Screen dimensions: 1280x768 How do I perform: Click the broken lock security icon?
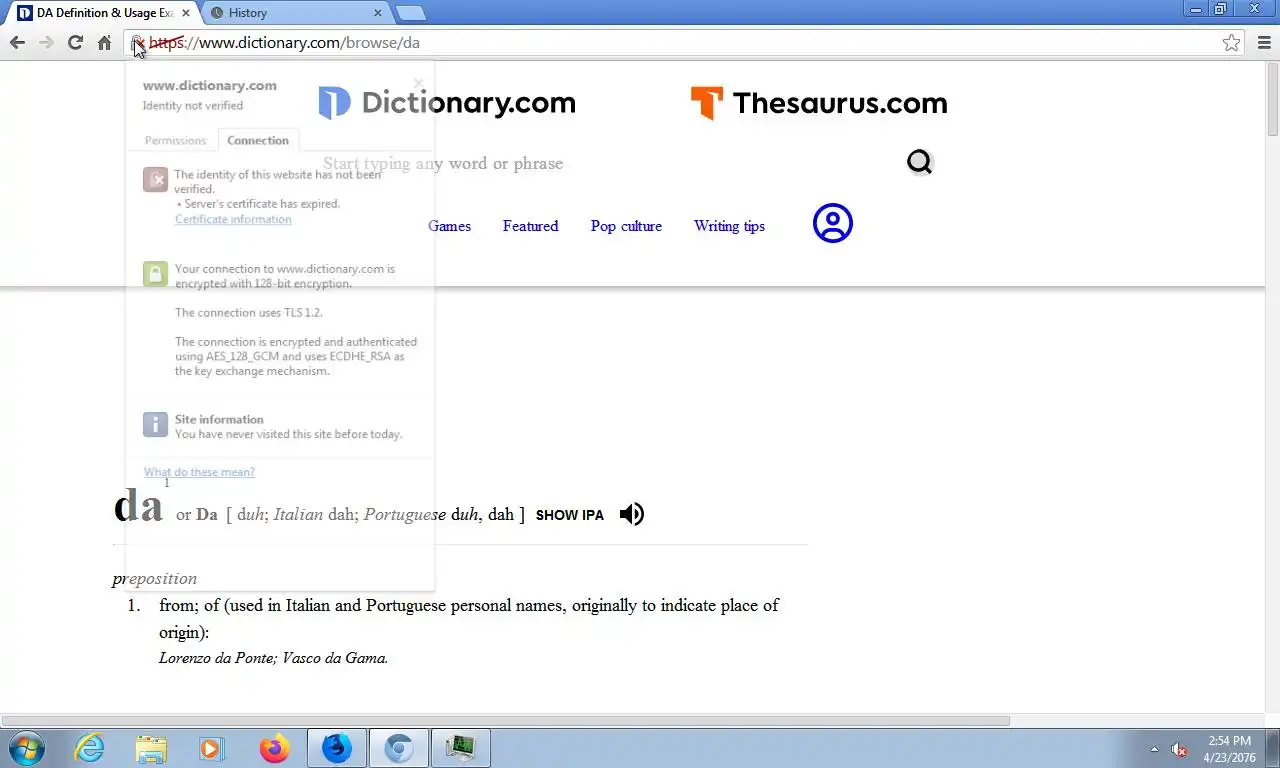pyautogui.click(x=138, y=43)
